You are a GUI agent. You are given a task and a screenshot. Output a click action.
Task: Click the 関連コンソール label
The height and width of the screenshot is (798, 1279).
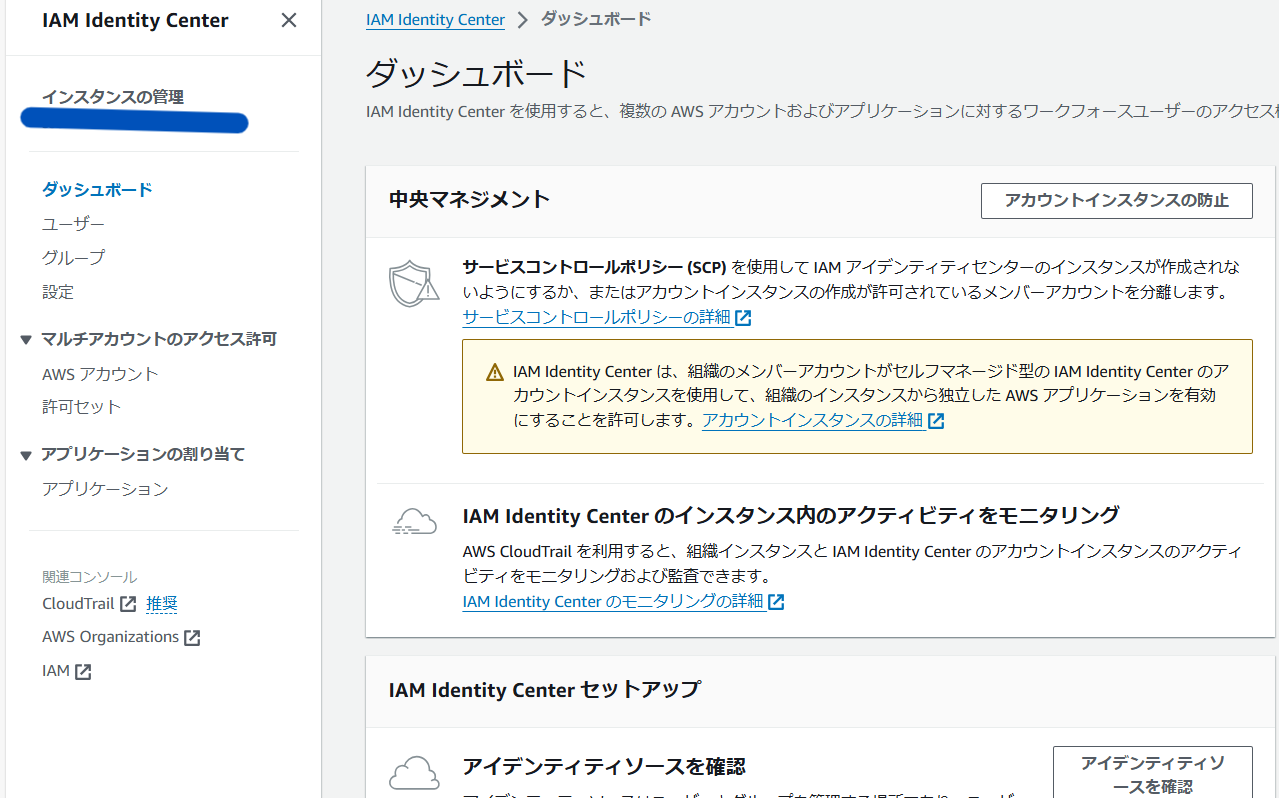click(90, 577)
